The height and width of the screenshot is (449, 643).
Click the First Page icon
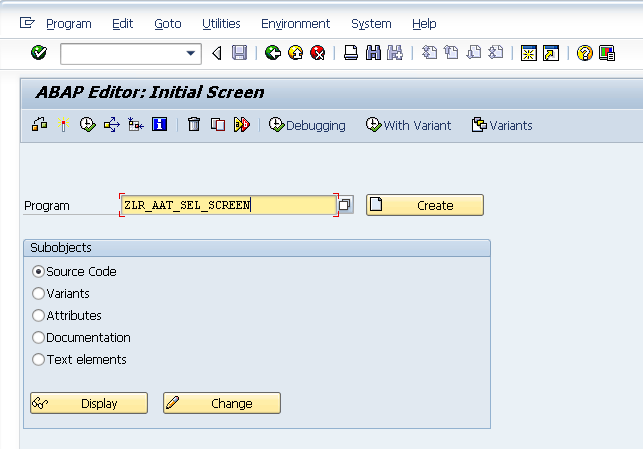tap(429, 53)
